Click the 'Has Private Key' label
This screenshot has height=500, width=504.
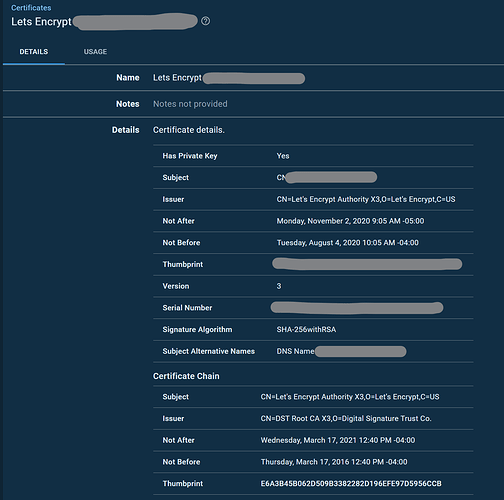(190, 156)
